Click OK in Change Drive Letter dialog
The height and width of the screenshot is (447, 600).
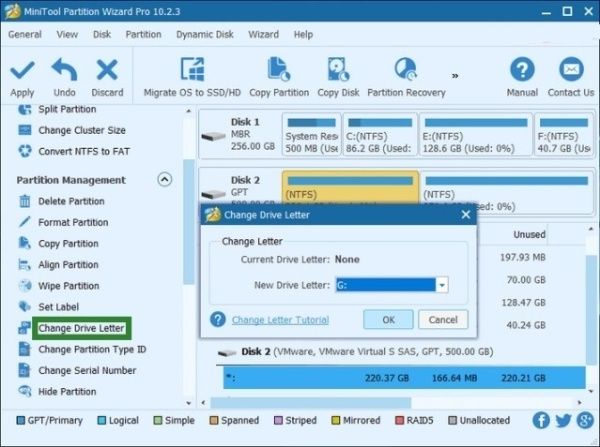(x=388, y=320)
